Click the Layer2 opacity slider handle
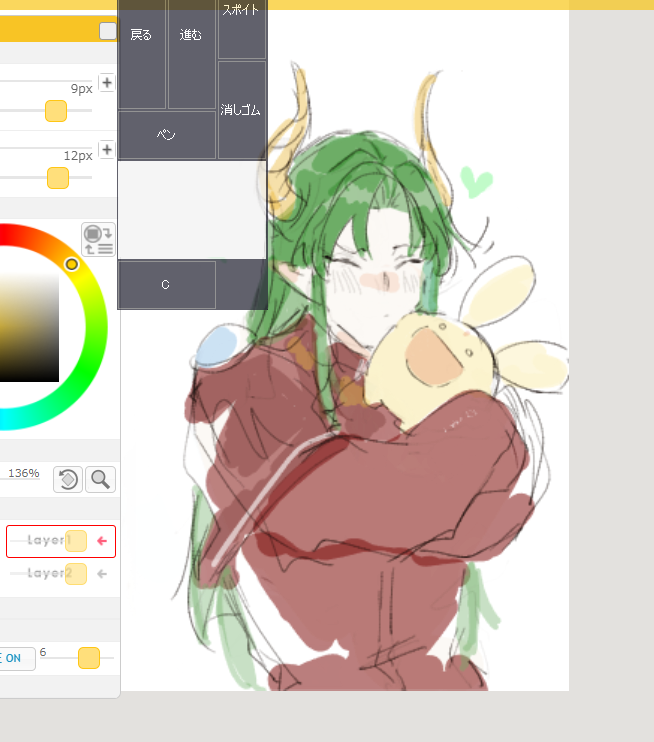This screenshot has height=742, width=654. click(76, 574)
